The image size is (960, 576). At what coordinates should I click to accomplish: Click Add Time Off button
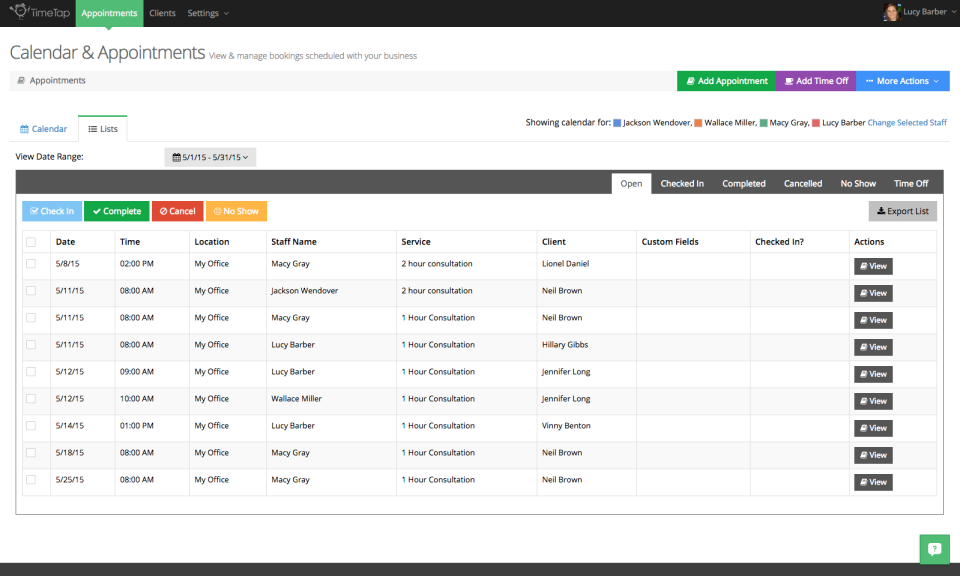point(816,81)
